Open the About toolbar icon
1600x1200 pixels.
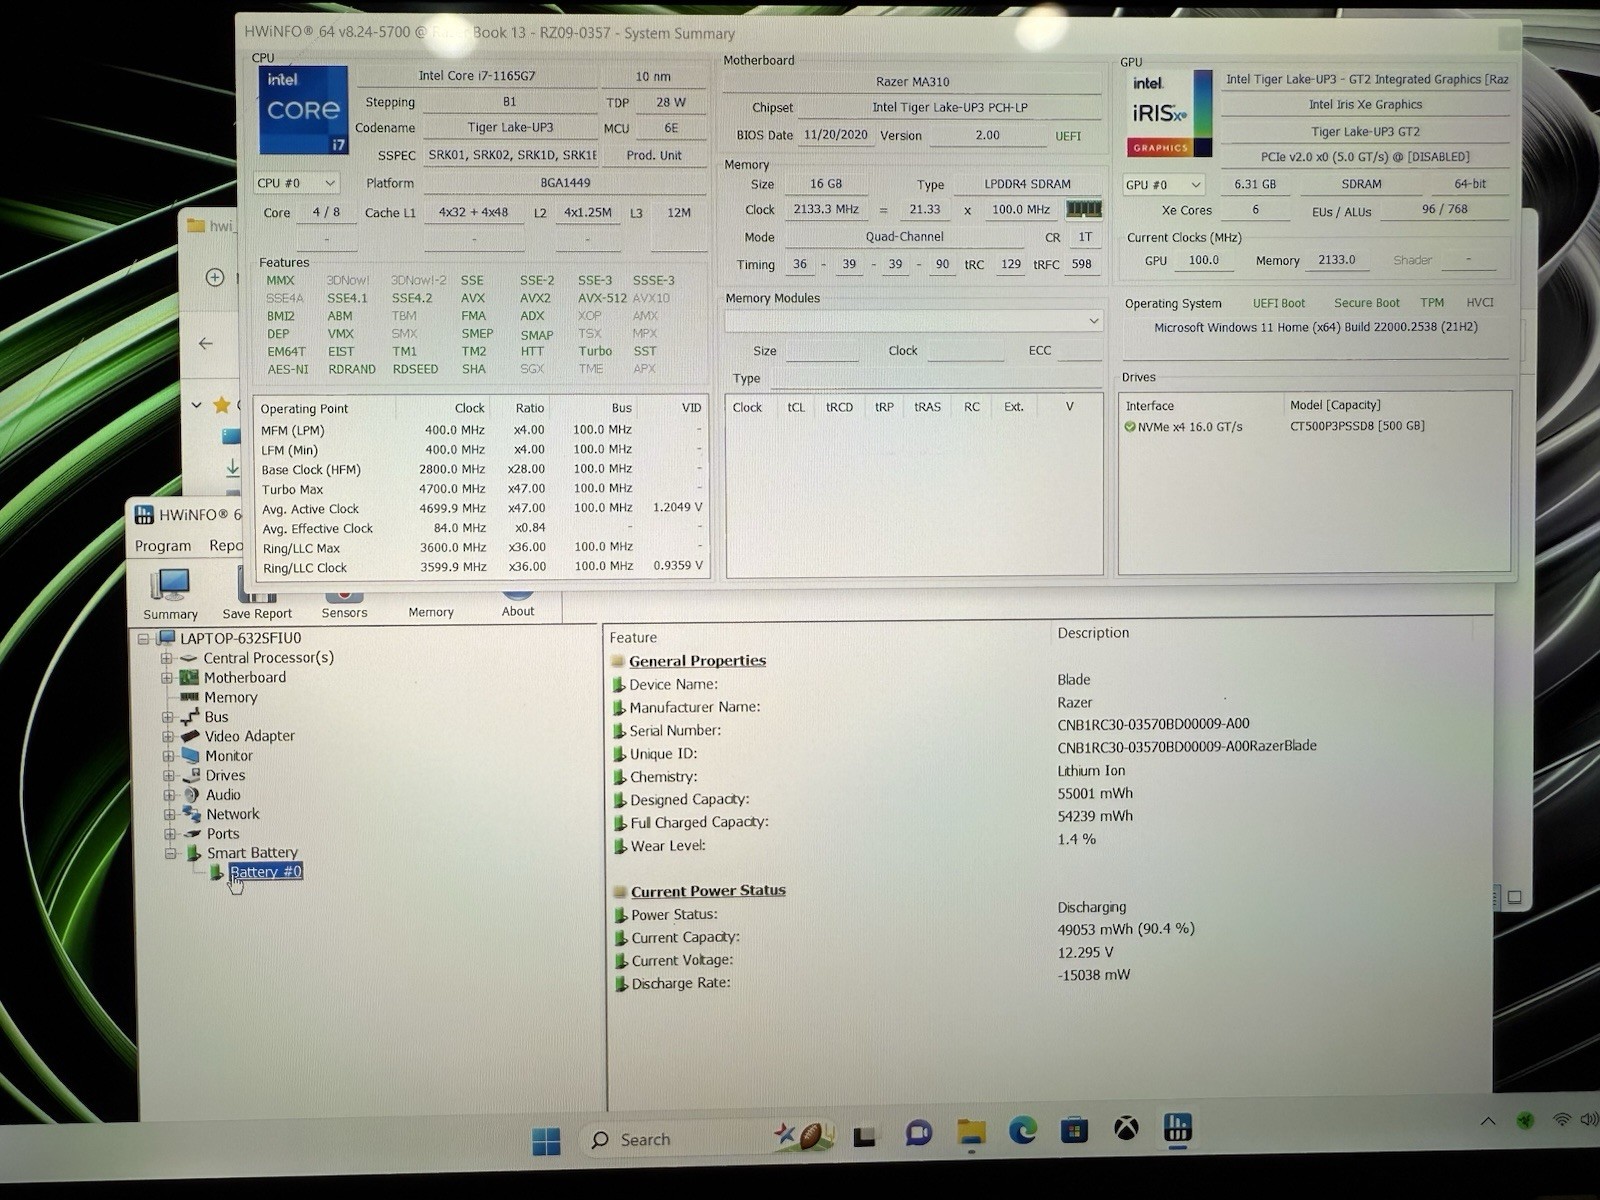(518, 603)
